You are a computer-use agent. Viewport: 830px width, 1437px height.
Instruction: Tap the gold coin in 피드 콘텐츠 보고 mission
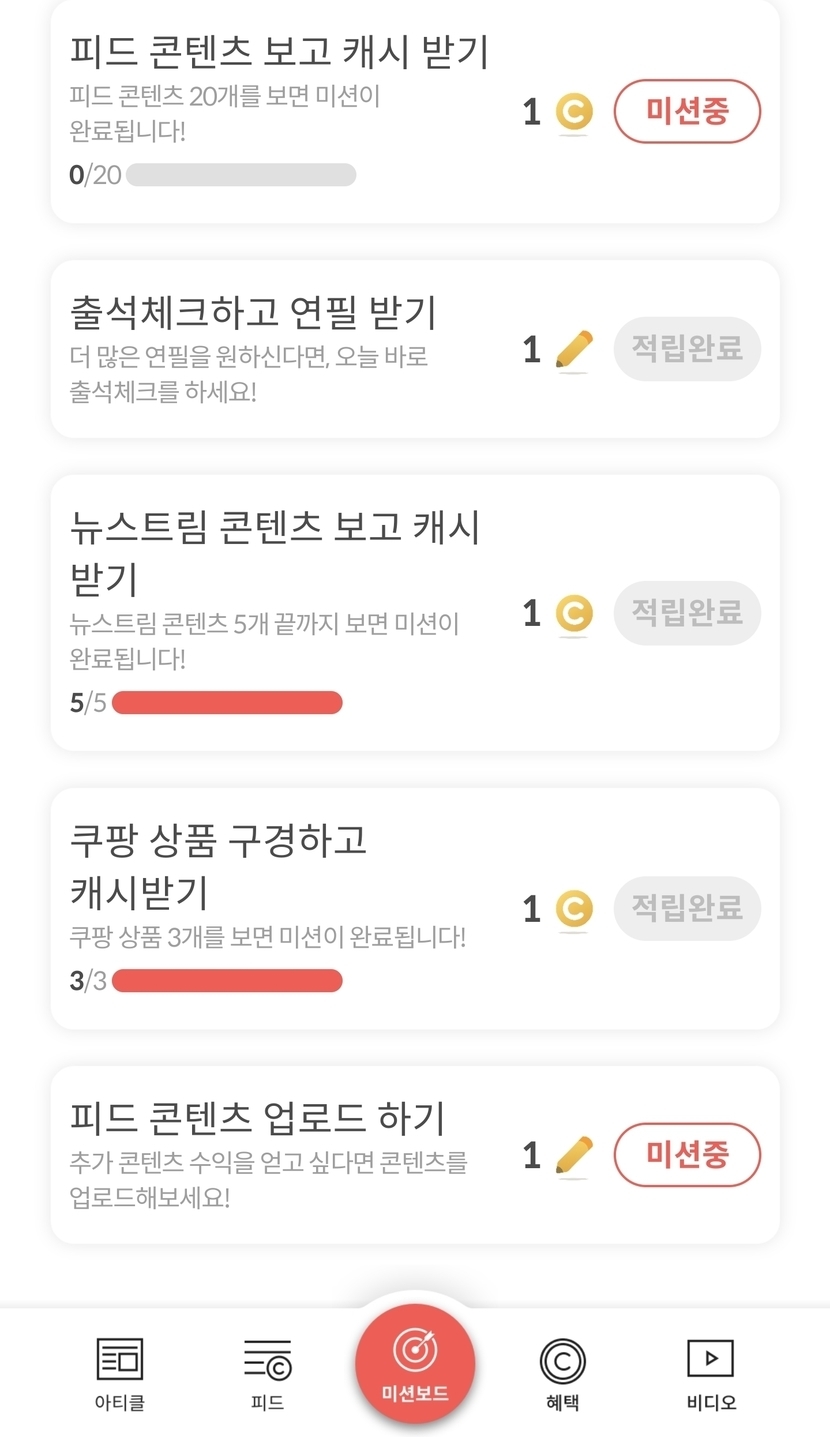click(574, 112)
